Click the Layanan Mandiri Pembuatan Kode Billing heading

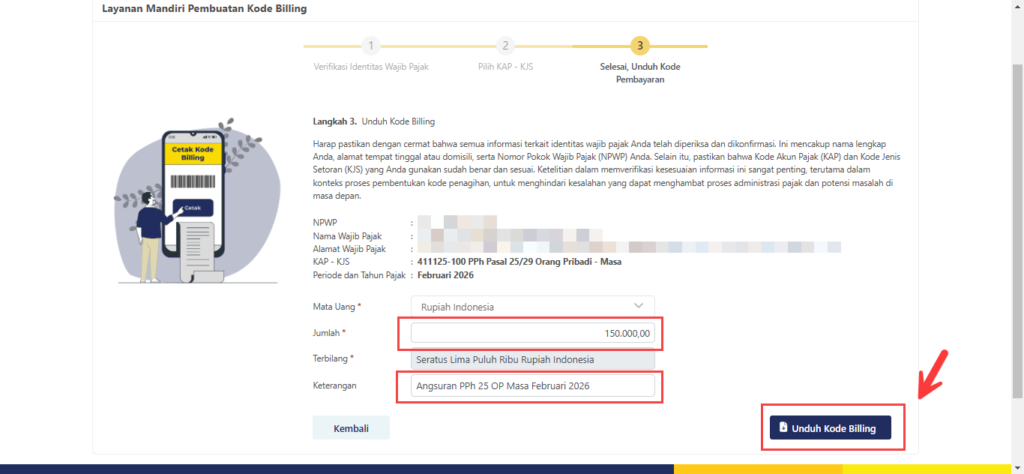tap(204, 9)
